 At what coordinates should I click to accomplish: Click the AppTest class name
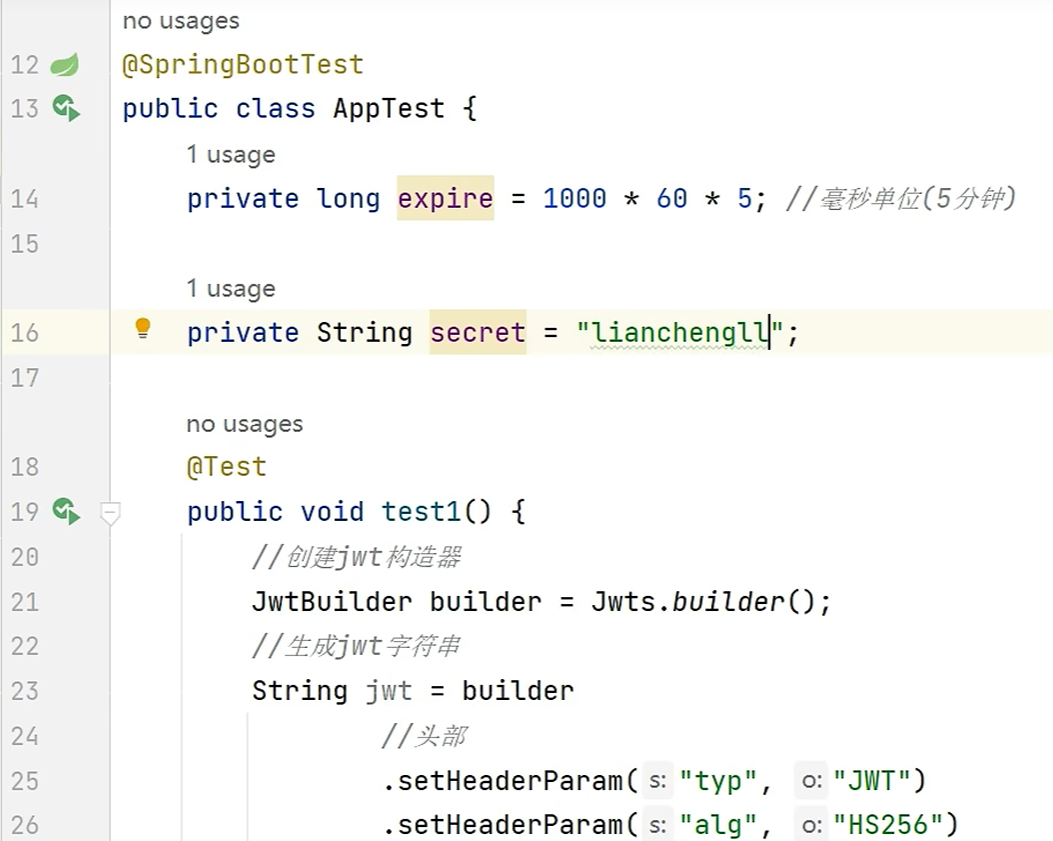(x=389, y=108)
